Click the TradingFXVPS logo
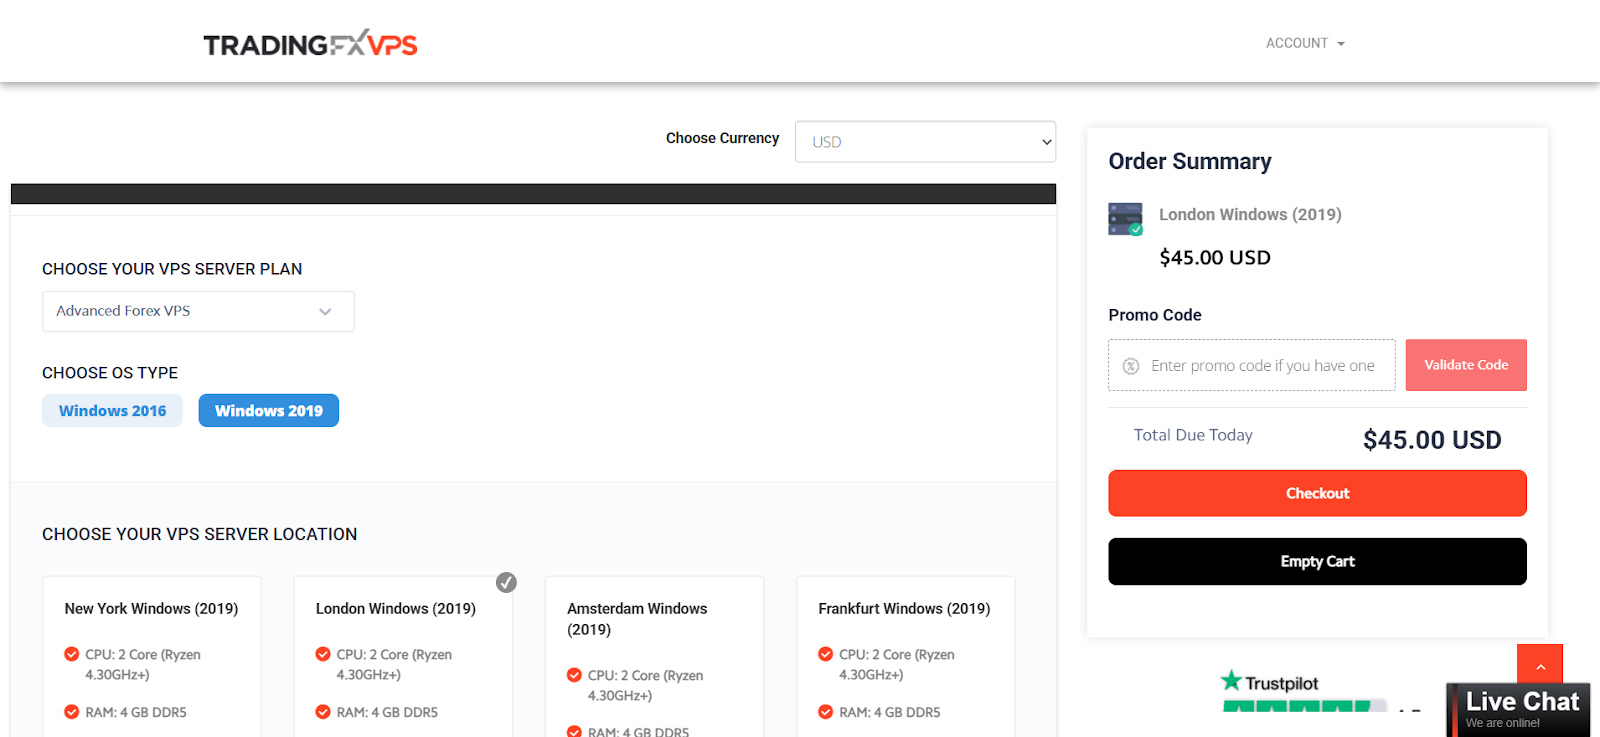Screen dimensions: 1600x737 coord(310,43)
